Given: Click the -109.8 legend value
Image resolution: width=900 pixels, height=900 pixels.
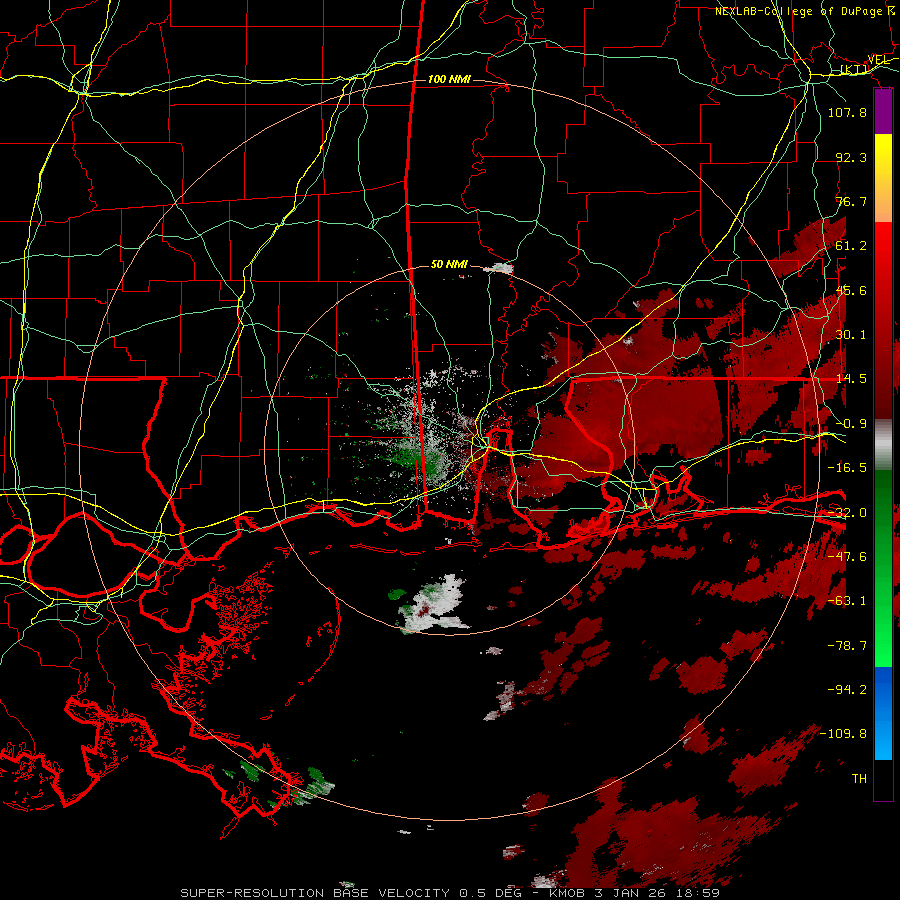Looking at the screenshot, I should (843, 734).
